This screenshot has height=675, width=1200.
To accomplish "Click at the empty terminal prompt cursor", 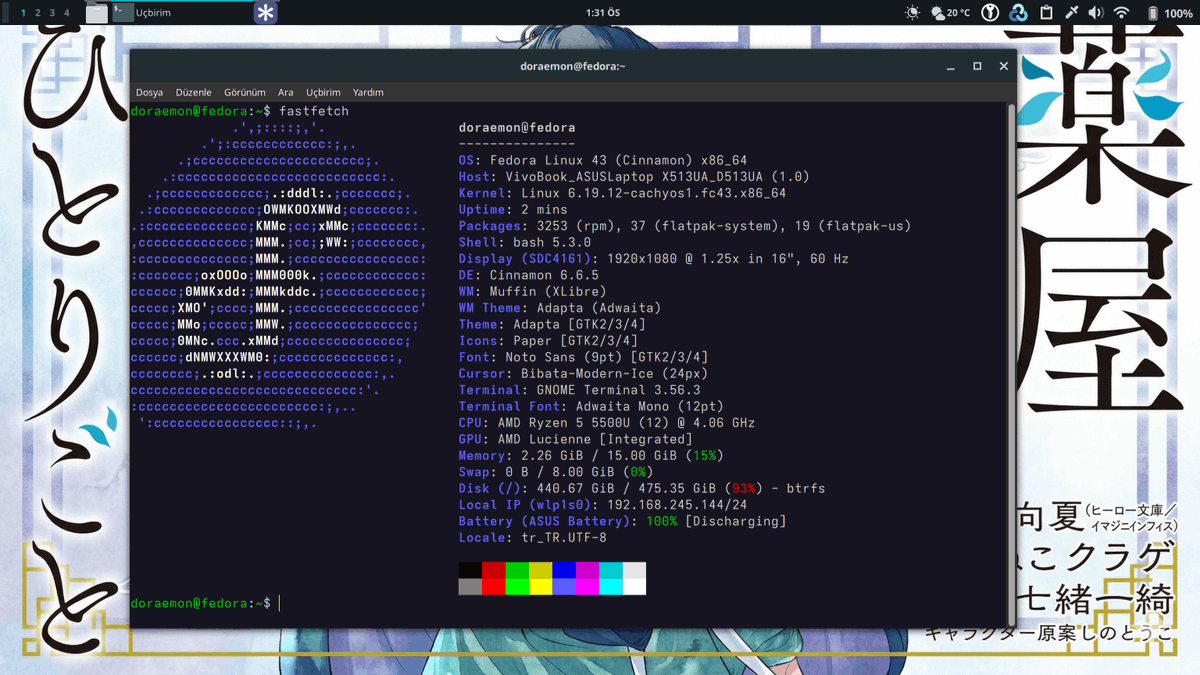I will click(x=280, y=603).
